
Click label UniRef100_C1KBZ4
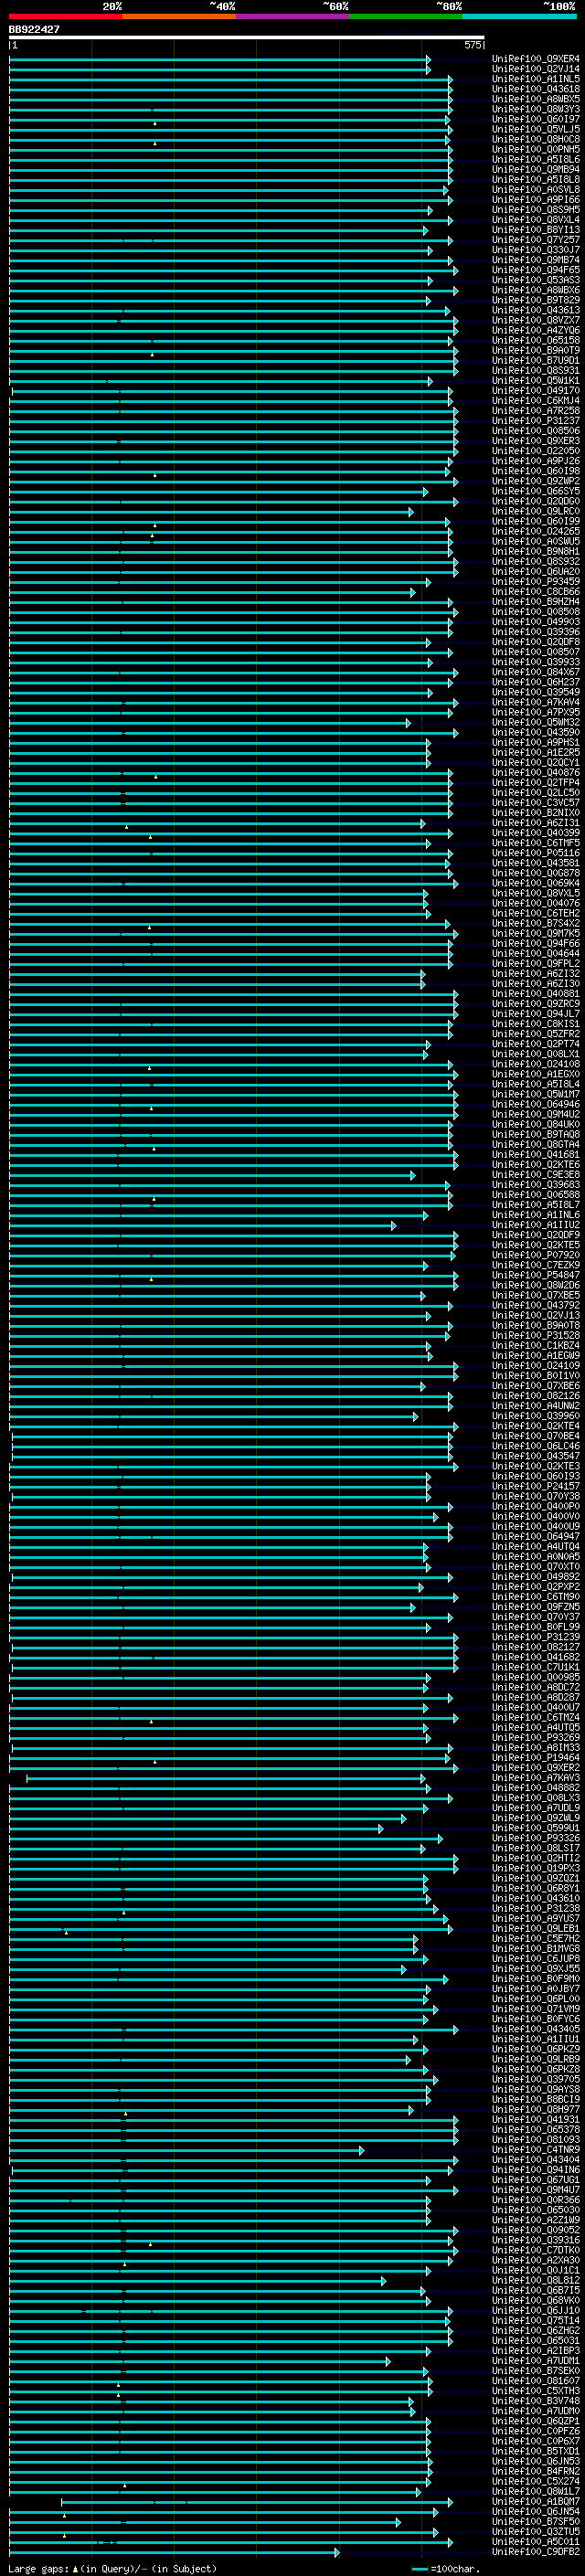tap(536, 1345)
